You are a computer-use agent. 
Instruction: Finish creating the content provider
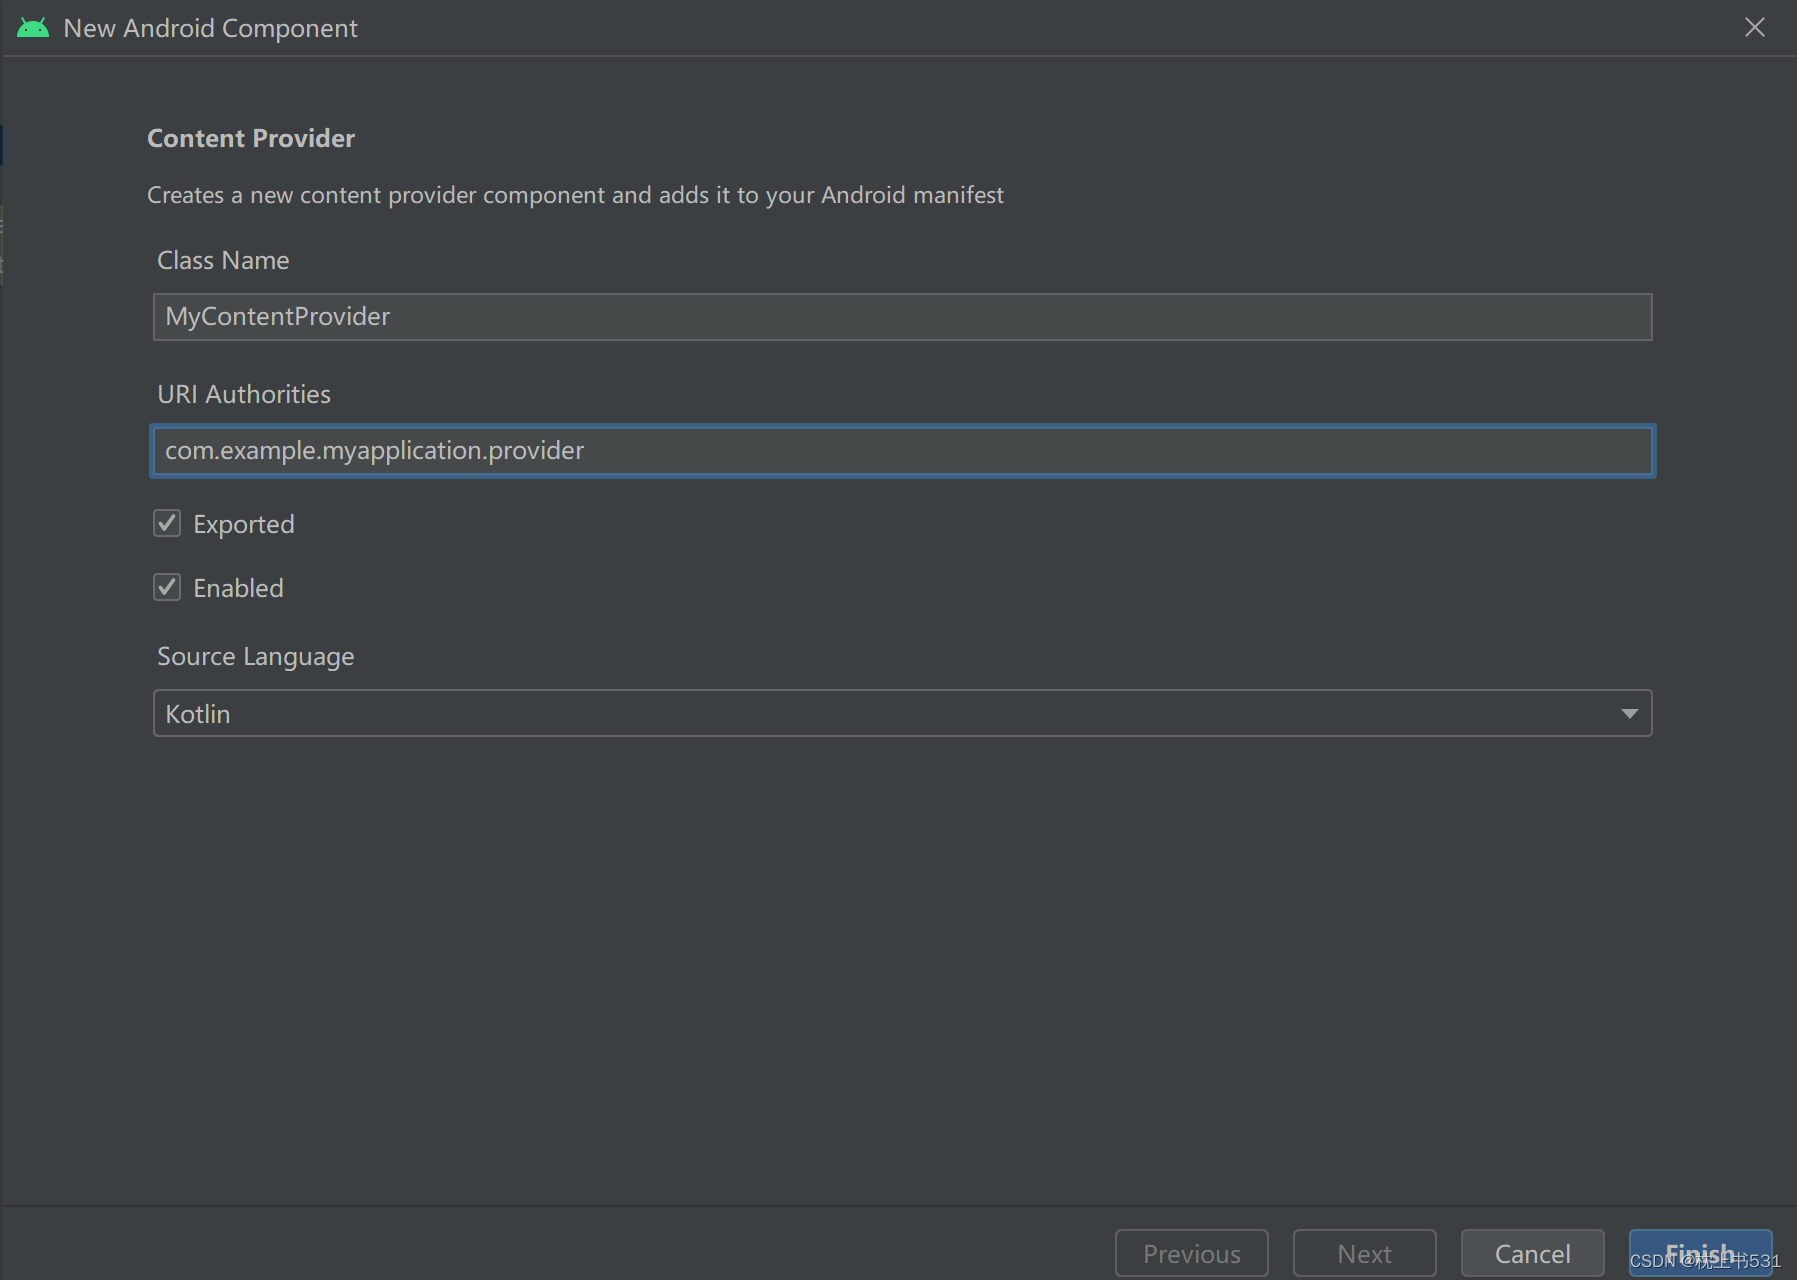coord(1699,1252)
